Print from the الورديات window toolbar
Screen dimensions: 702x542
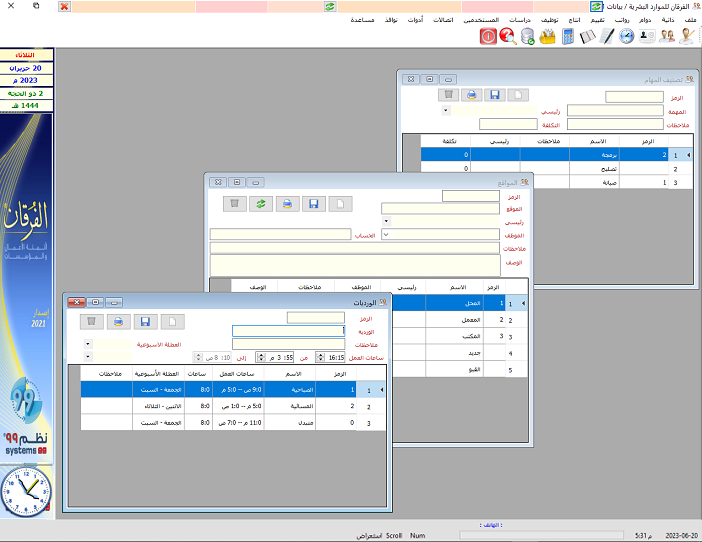118,321
